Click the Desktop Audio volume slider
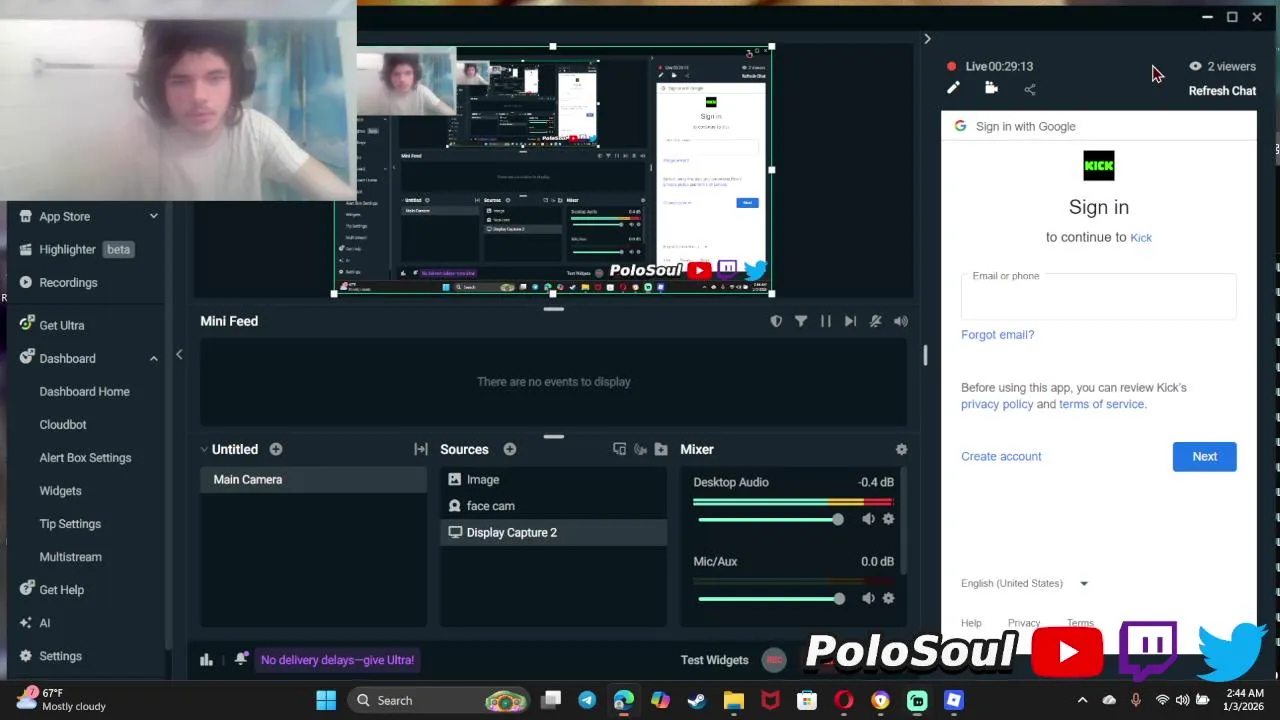Screen dimensions: 1280x720 [x=770, y=519]
